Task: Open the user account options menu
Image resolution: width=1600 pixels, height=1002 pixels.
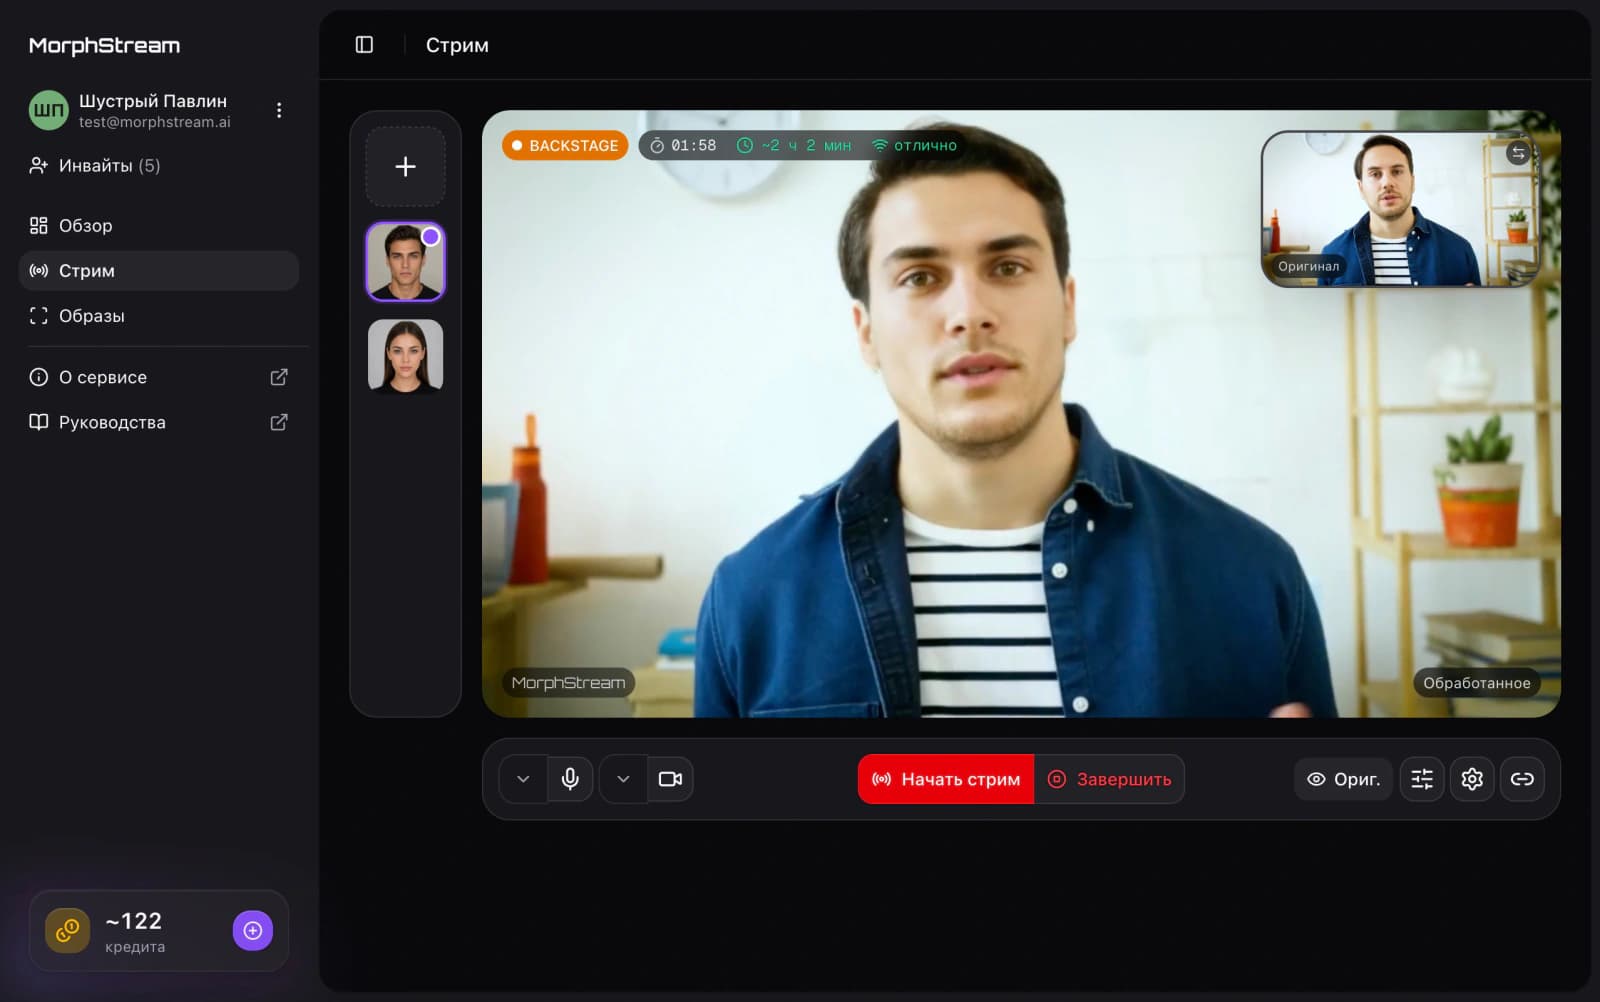Action: (x=279, y=110)
